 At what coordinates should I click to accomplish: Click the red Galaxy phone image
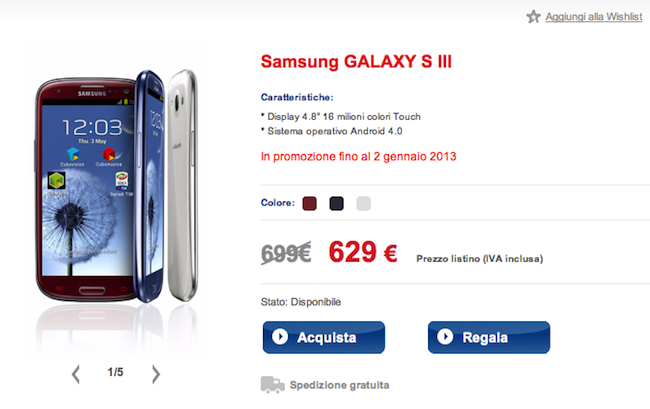pos(86,189)
